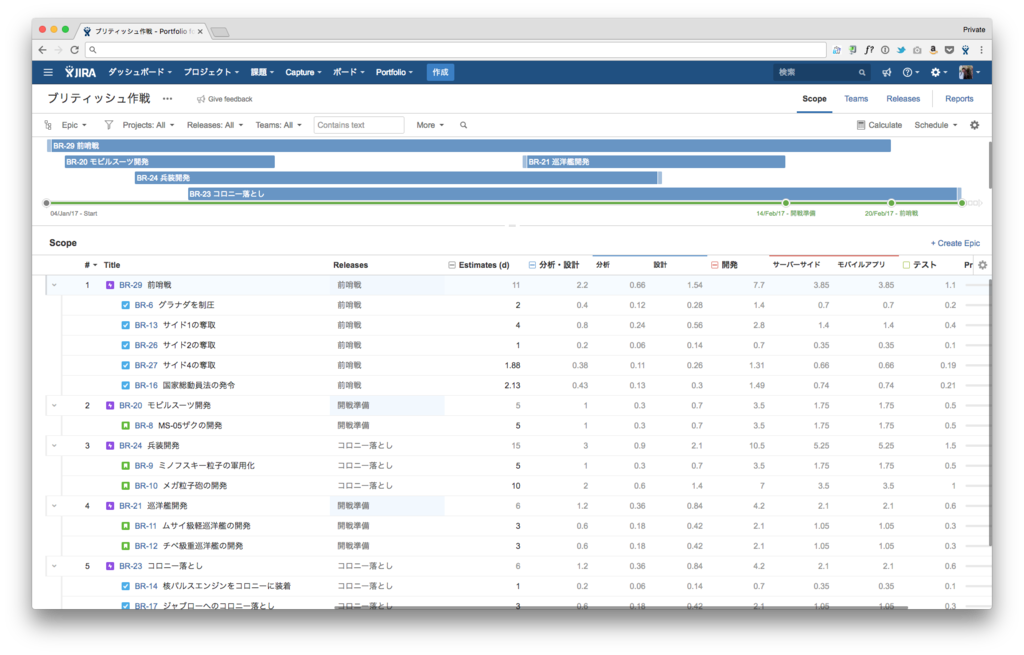Viewport: 1024px width, 655px height.
Task: Open issue link BR-12
Action: (x=146, y=546)
